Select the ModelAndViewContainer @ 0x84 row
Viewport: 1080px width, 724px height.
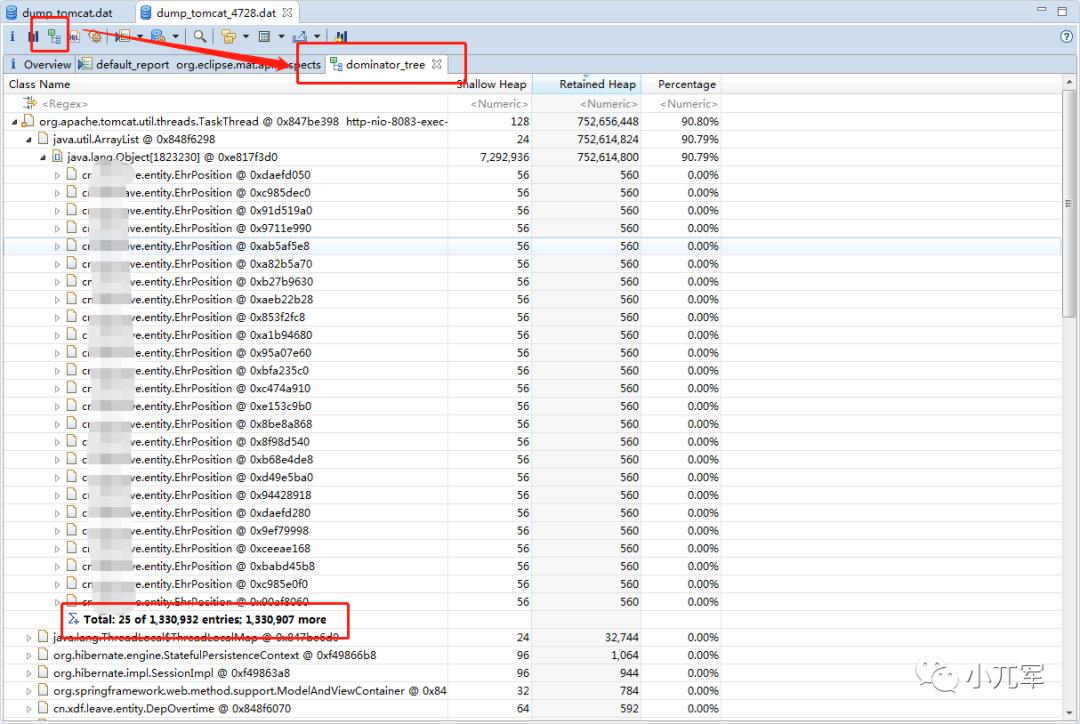tap(532, 691)
